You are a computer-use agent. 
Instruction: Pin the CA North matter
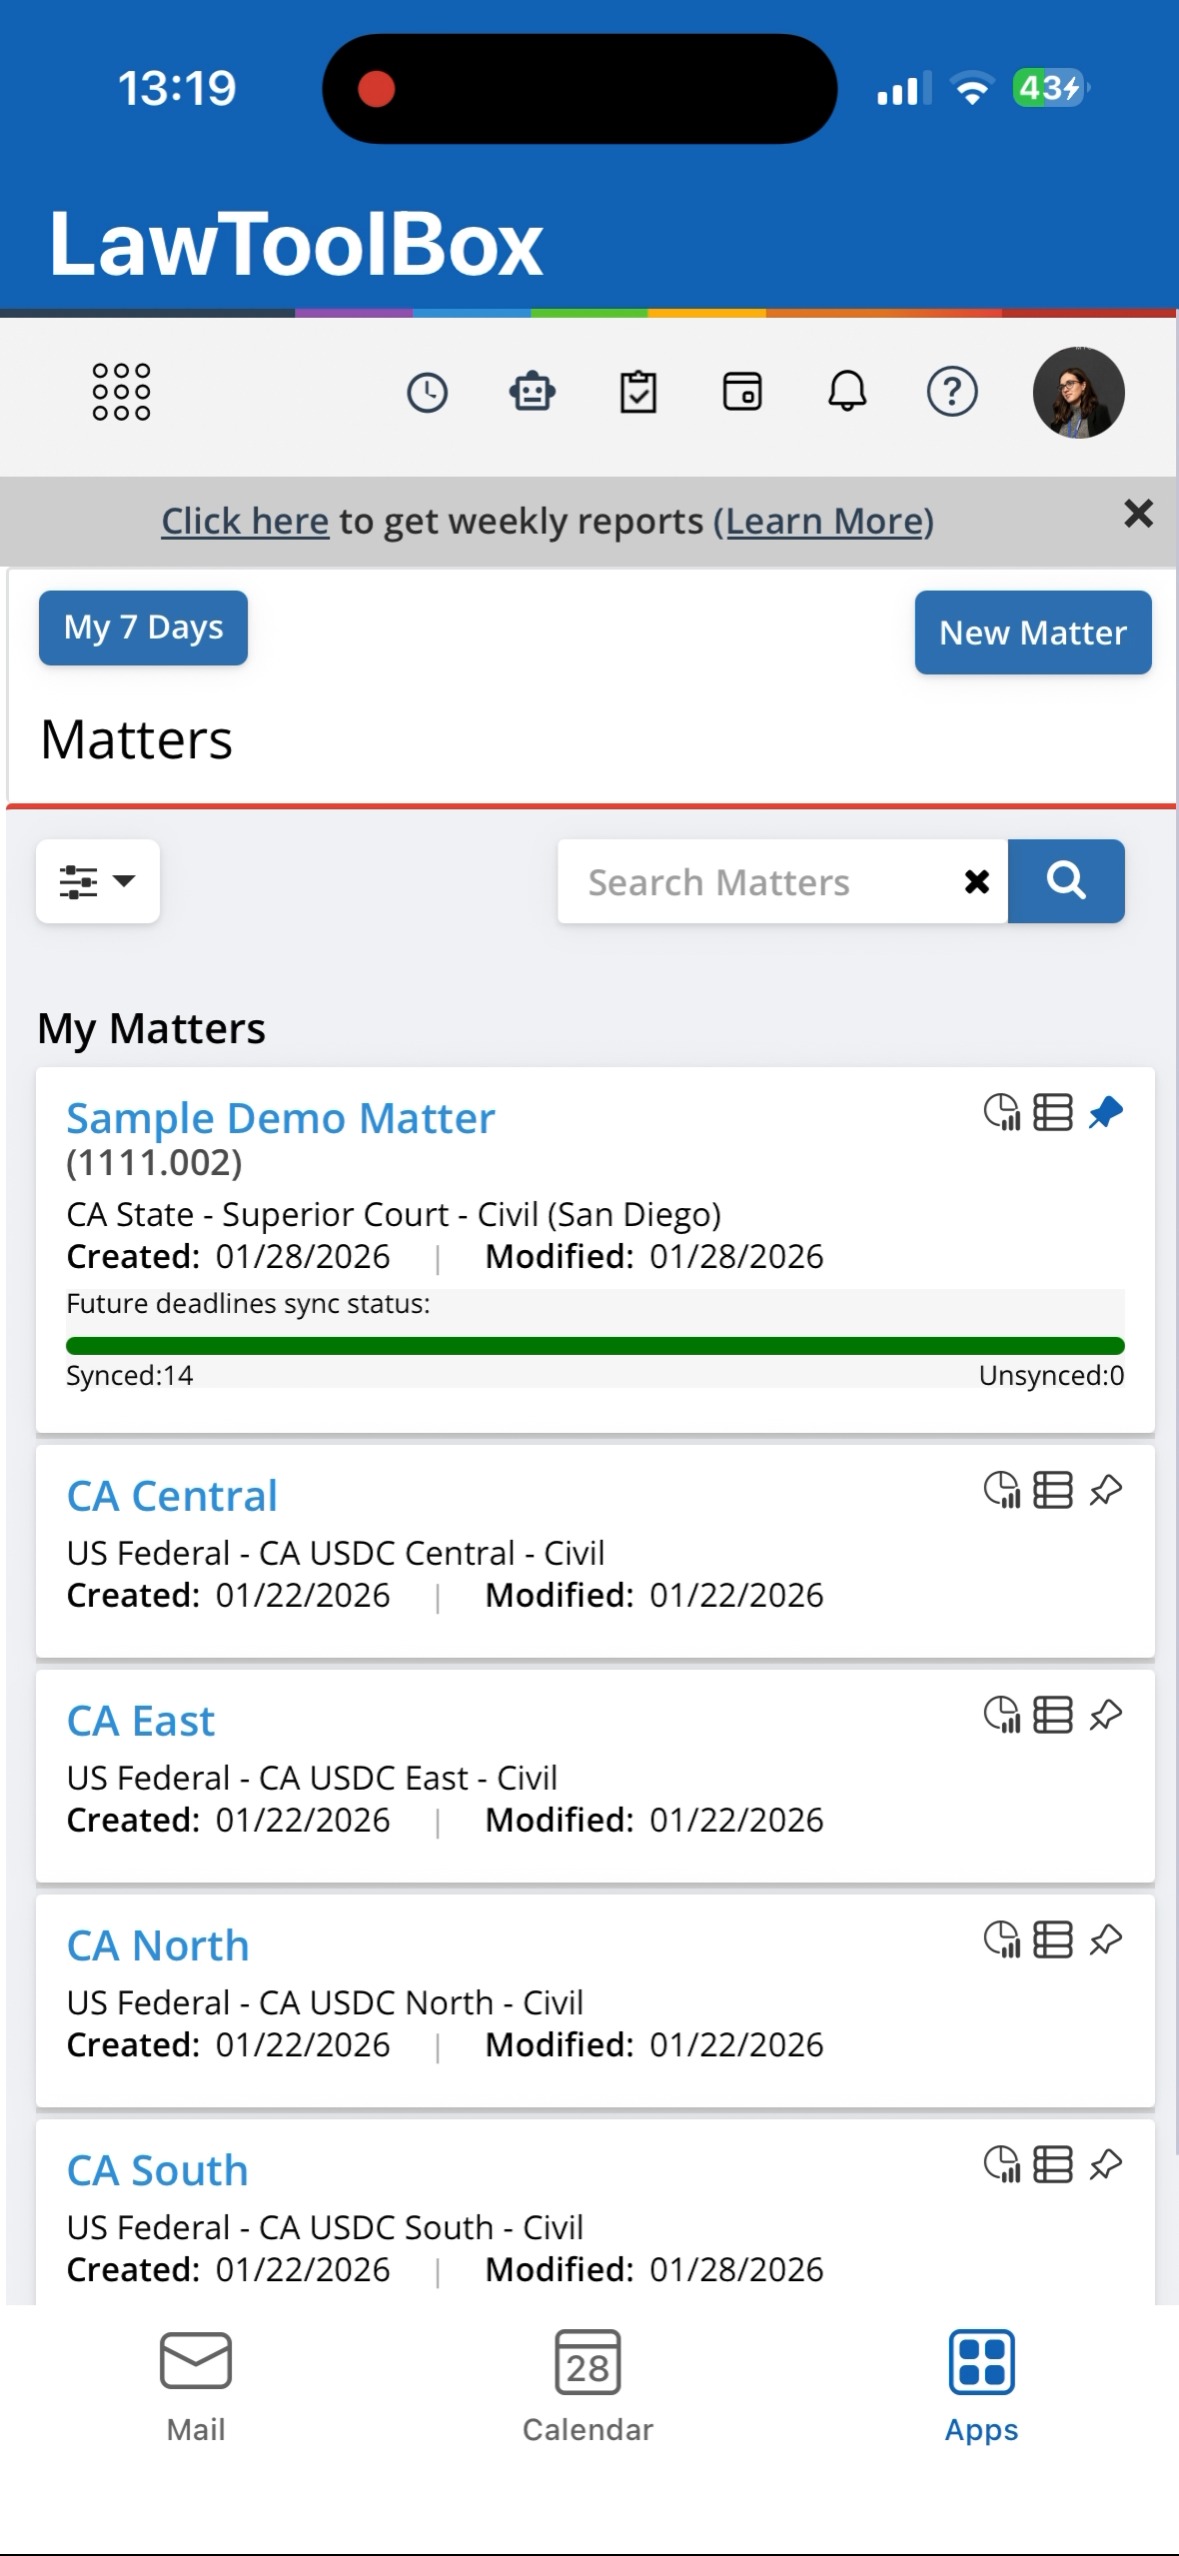tap(1106, 1940)
